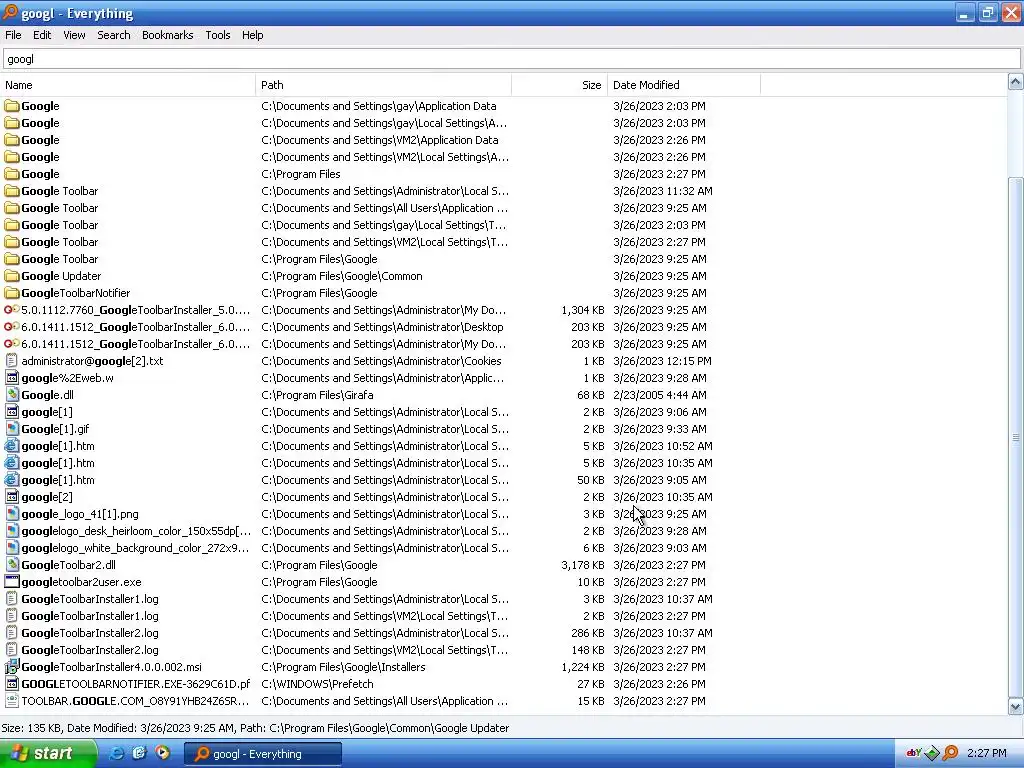Click the administrator@google[2].txt file icon
Screen dimensions: 1024x768
coord(12,361)
